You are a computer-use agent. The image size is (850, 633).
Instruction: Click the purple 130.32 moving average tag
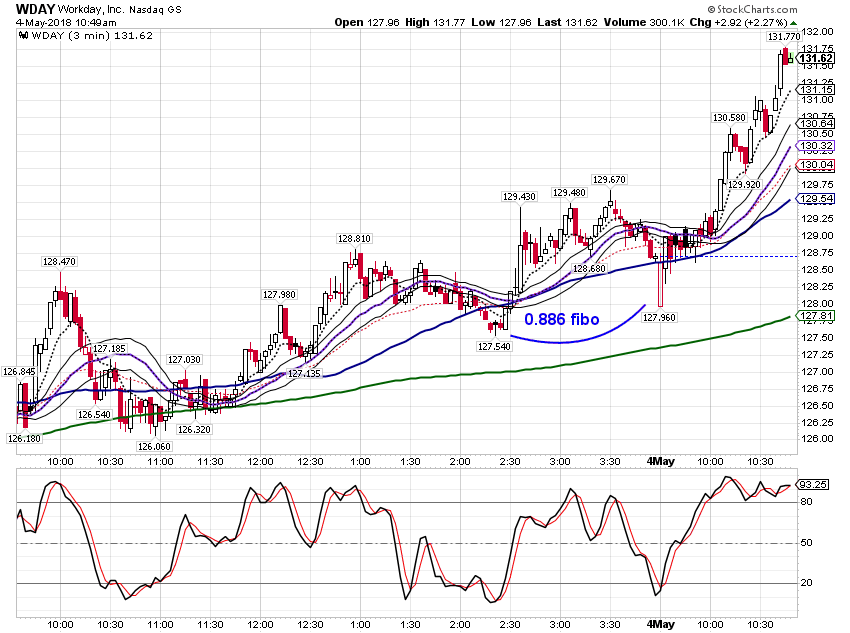pyautogui.click(x=815, y=146)
